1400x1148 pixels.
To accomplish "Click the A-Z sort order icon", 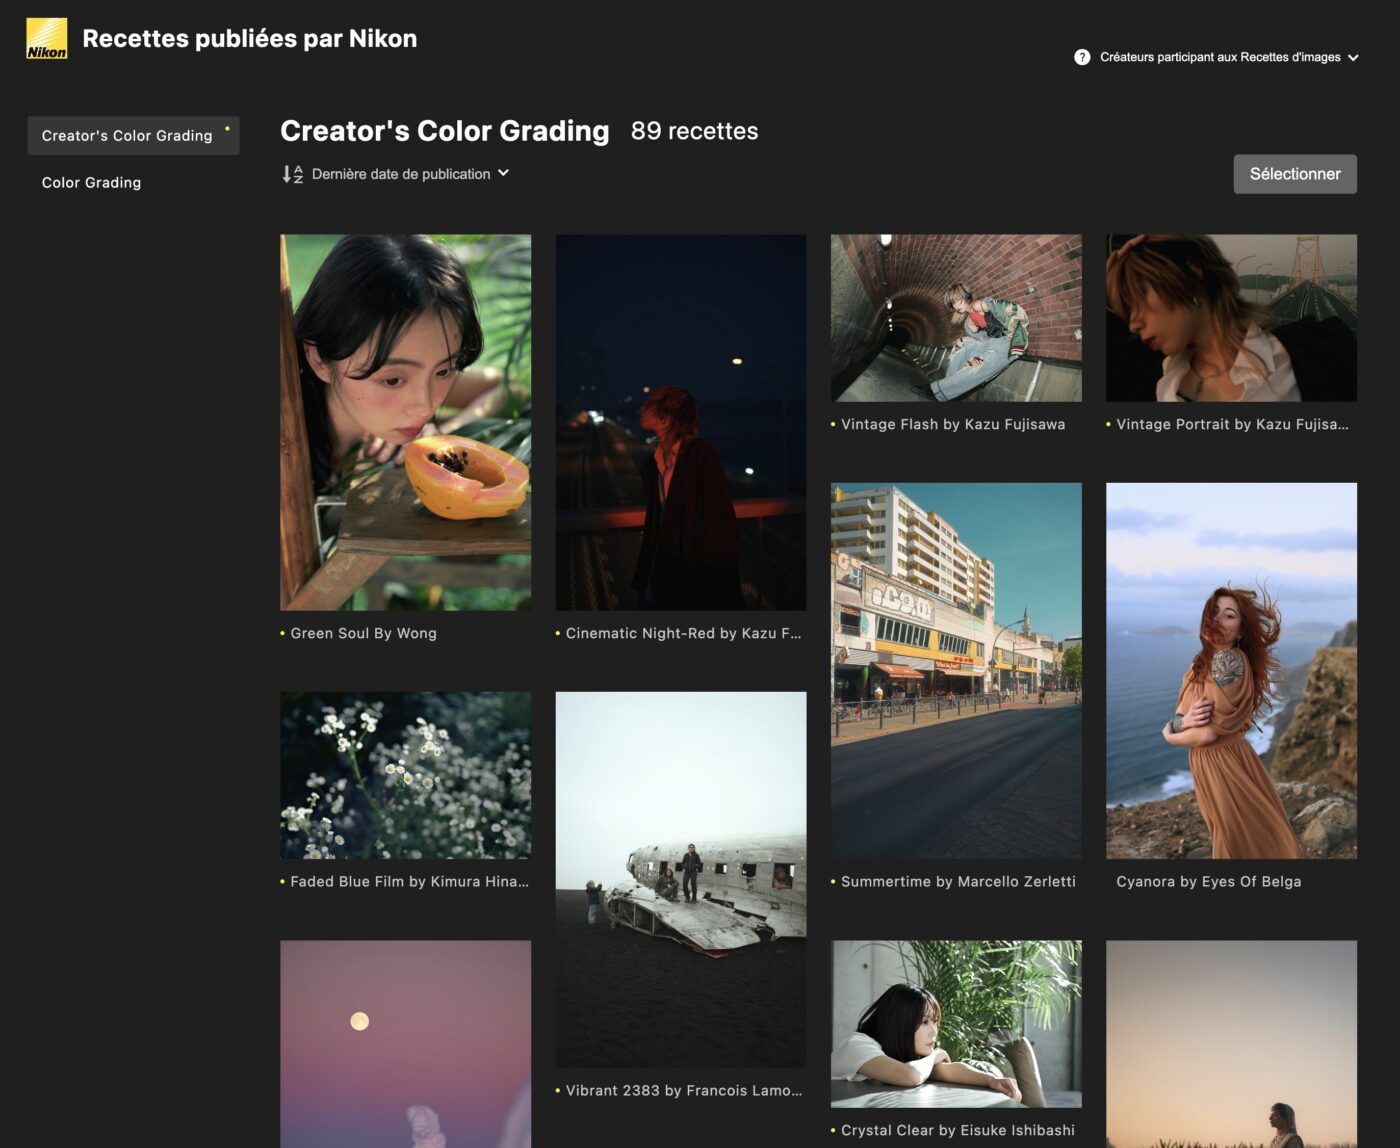I will [x=292, y=174].
